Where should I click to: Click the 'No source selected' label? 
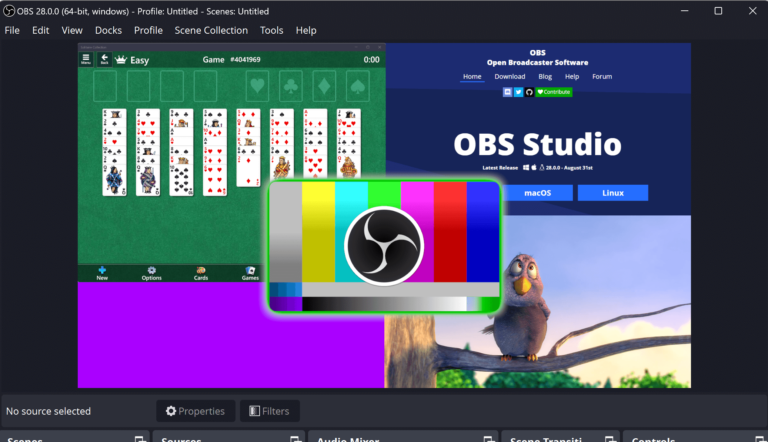[48, 411]
